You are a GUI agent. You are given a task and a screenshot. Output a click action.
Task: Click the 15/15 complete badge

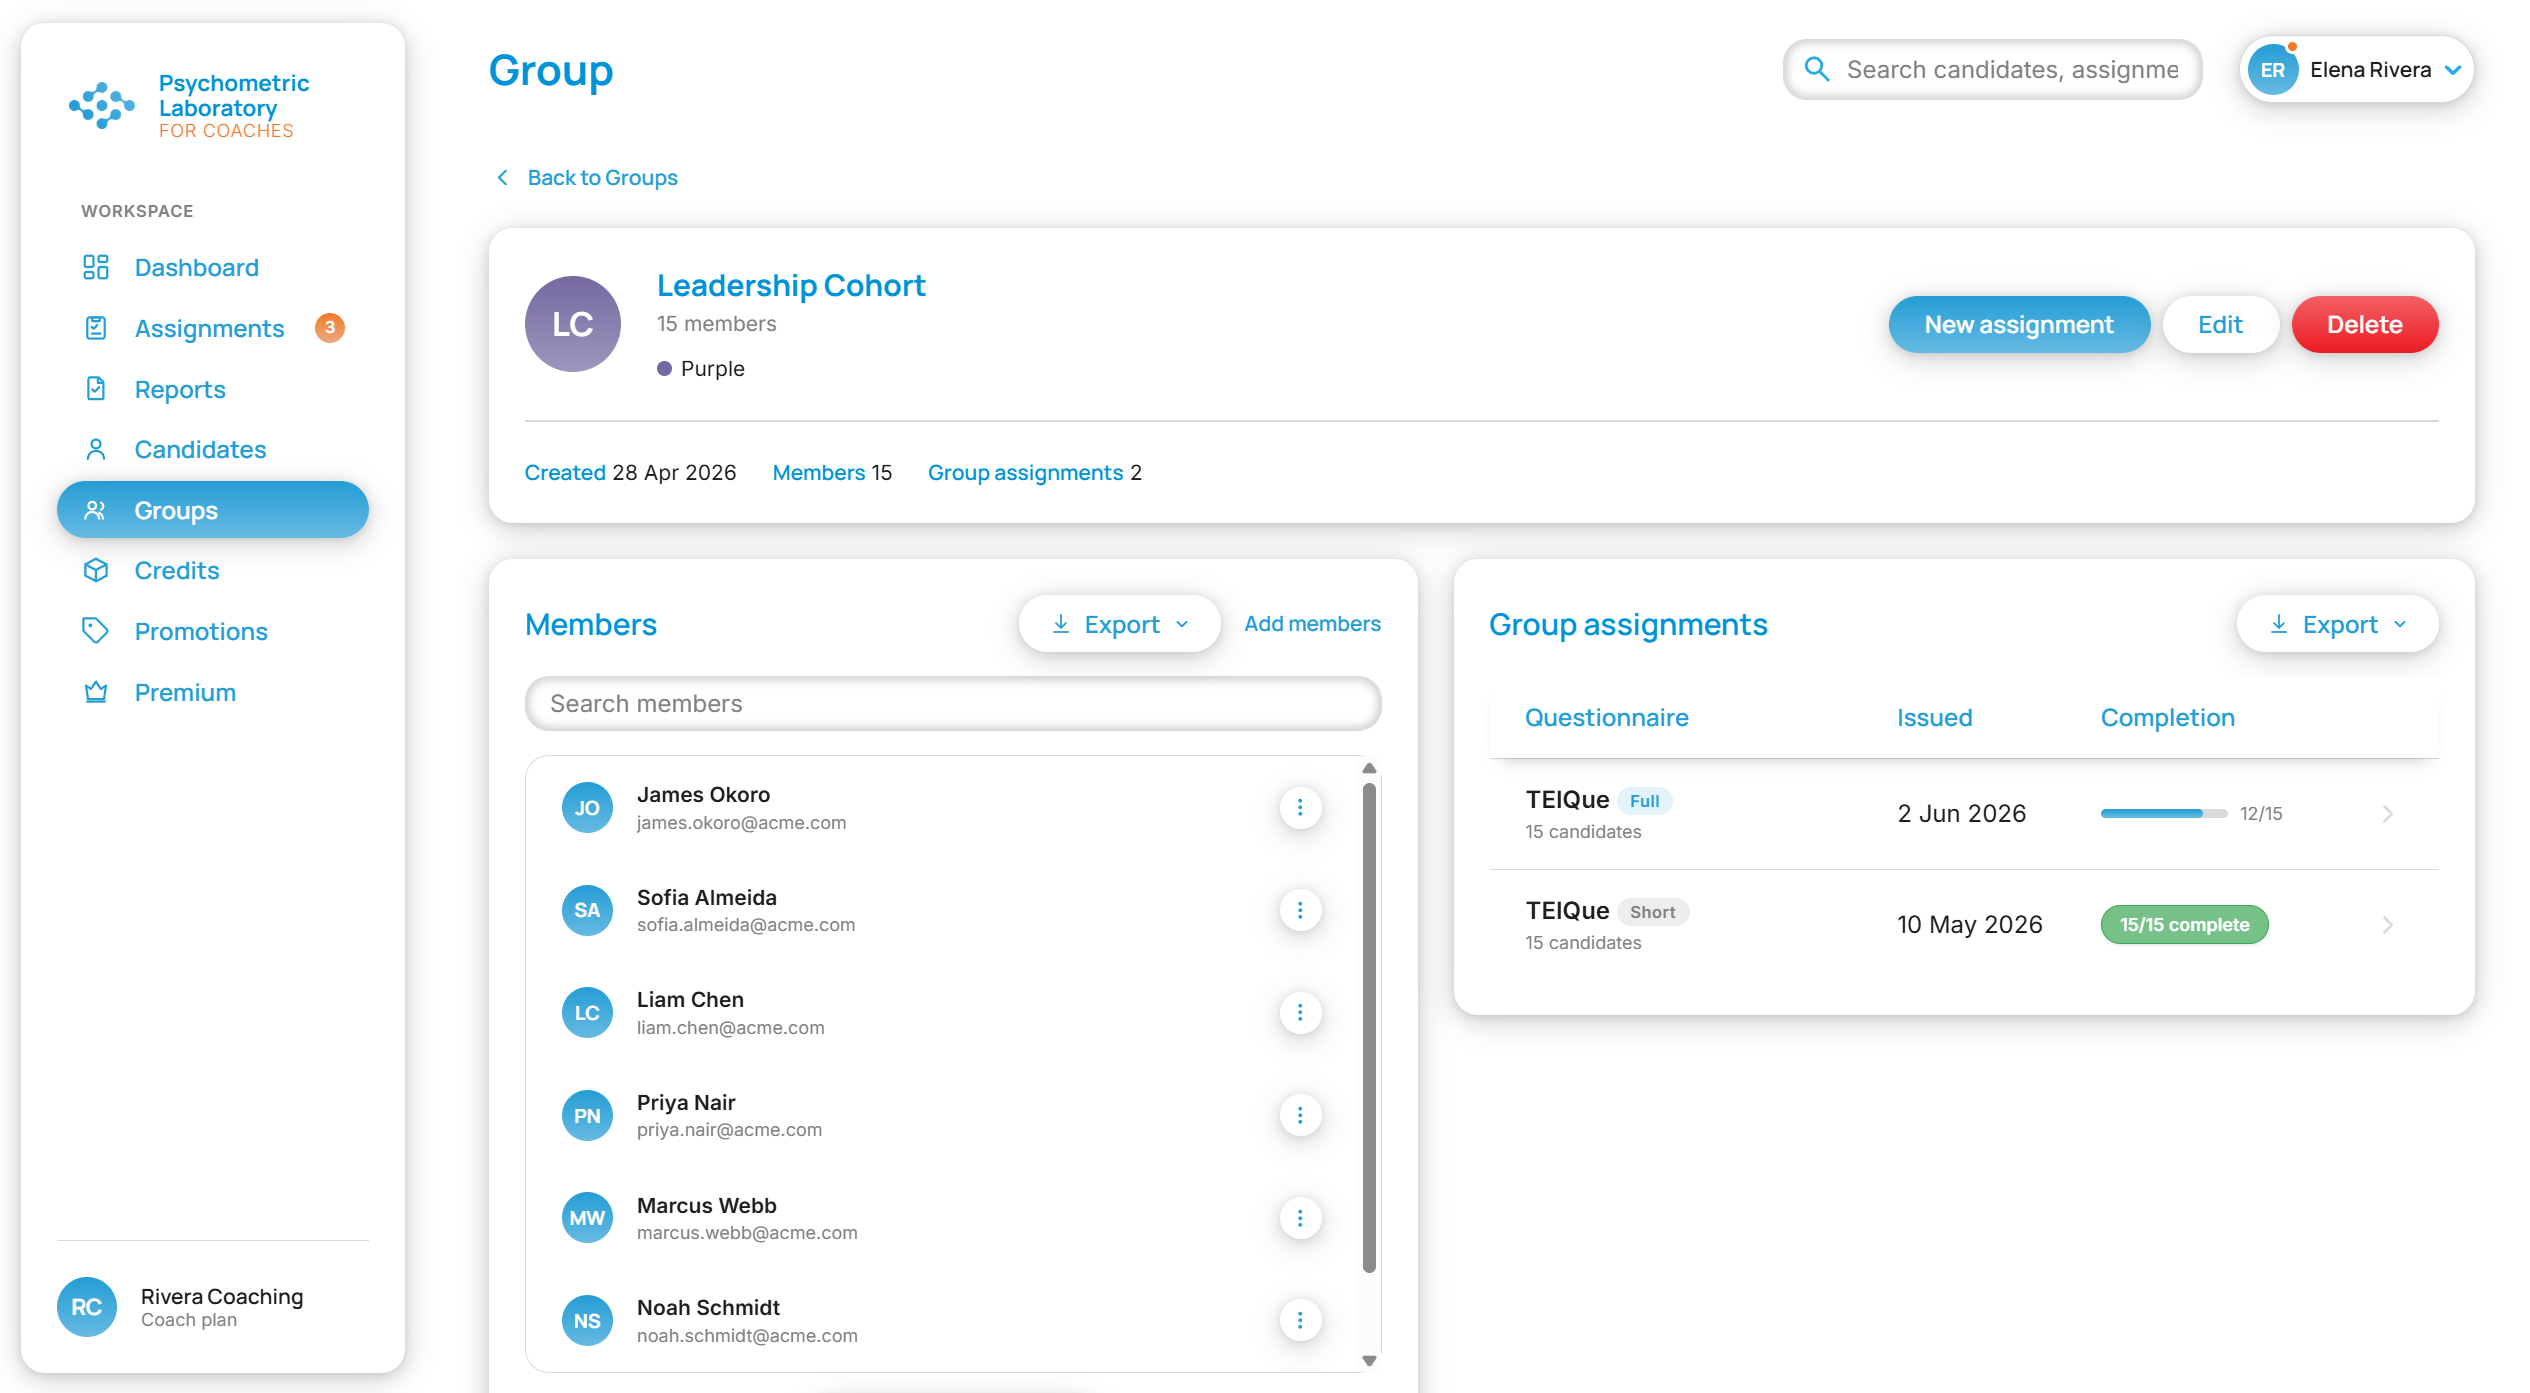2184,925
